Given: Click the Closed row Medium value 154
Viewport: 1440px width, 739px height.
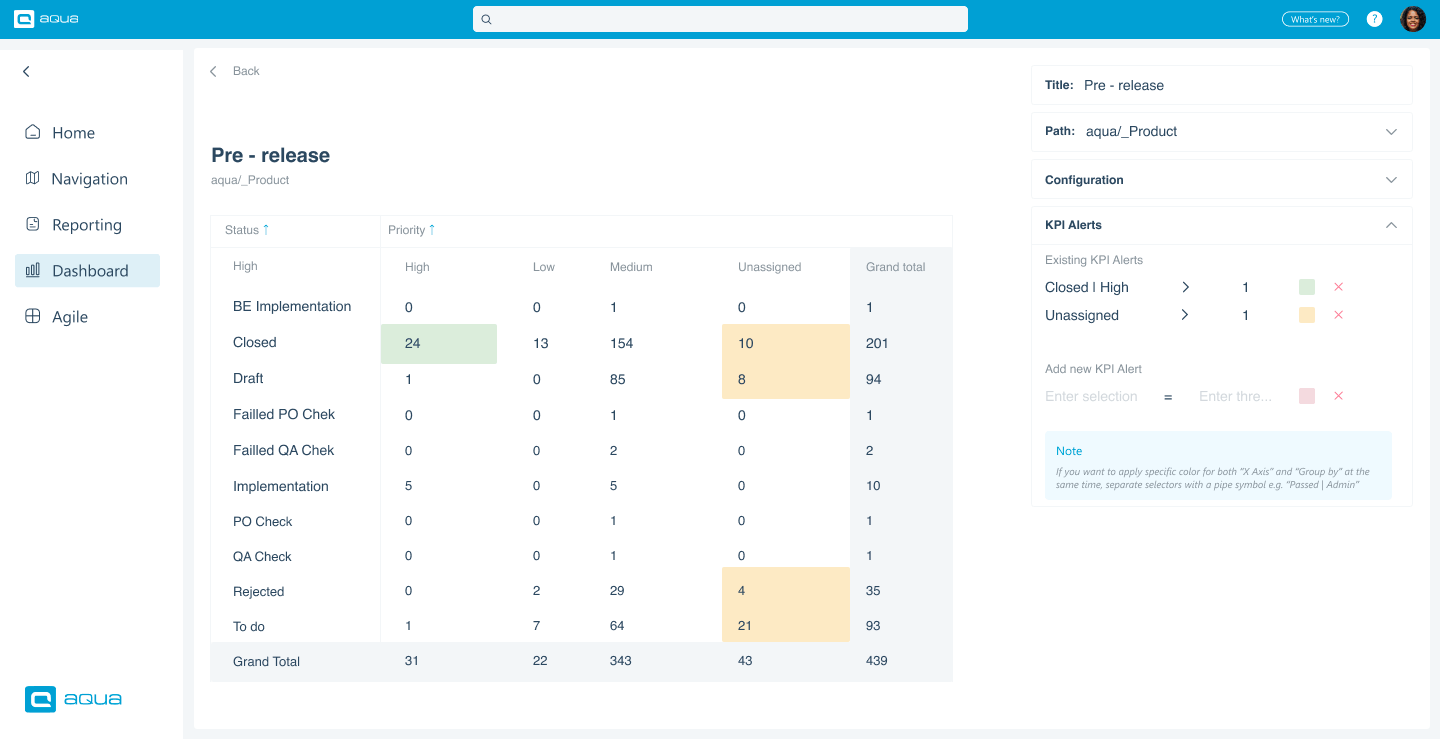Looking at the screenshot, I should [x=621, y=344].
